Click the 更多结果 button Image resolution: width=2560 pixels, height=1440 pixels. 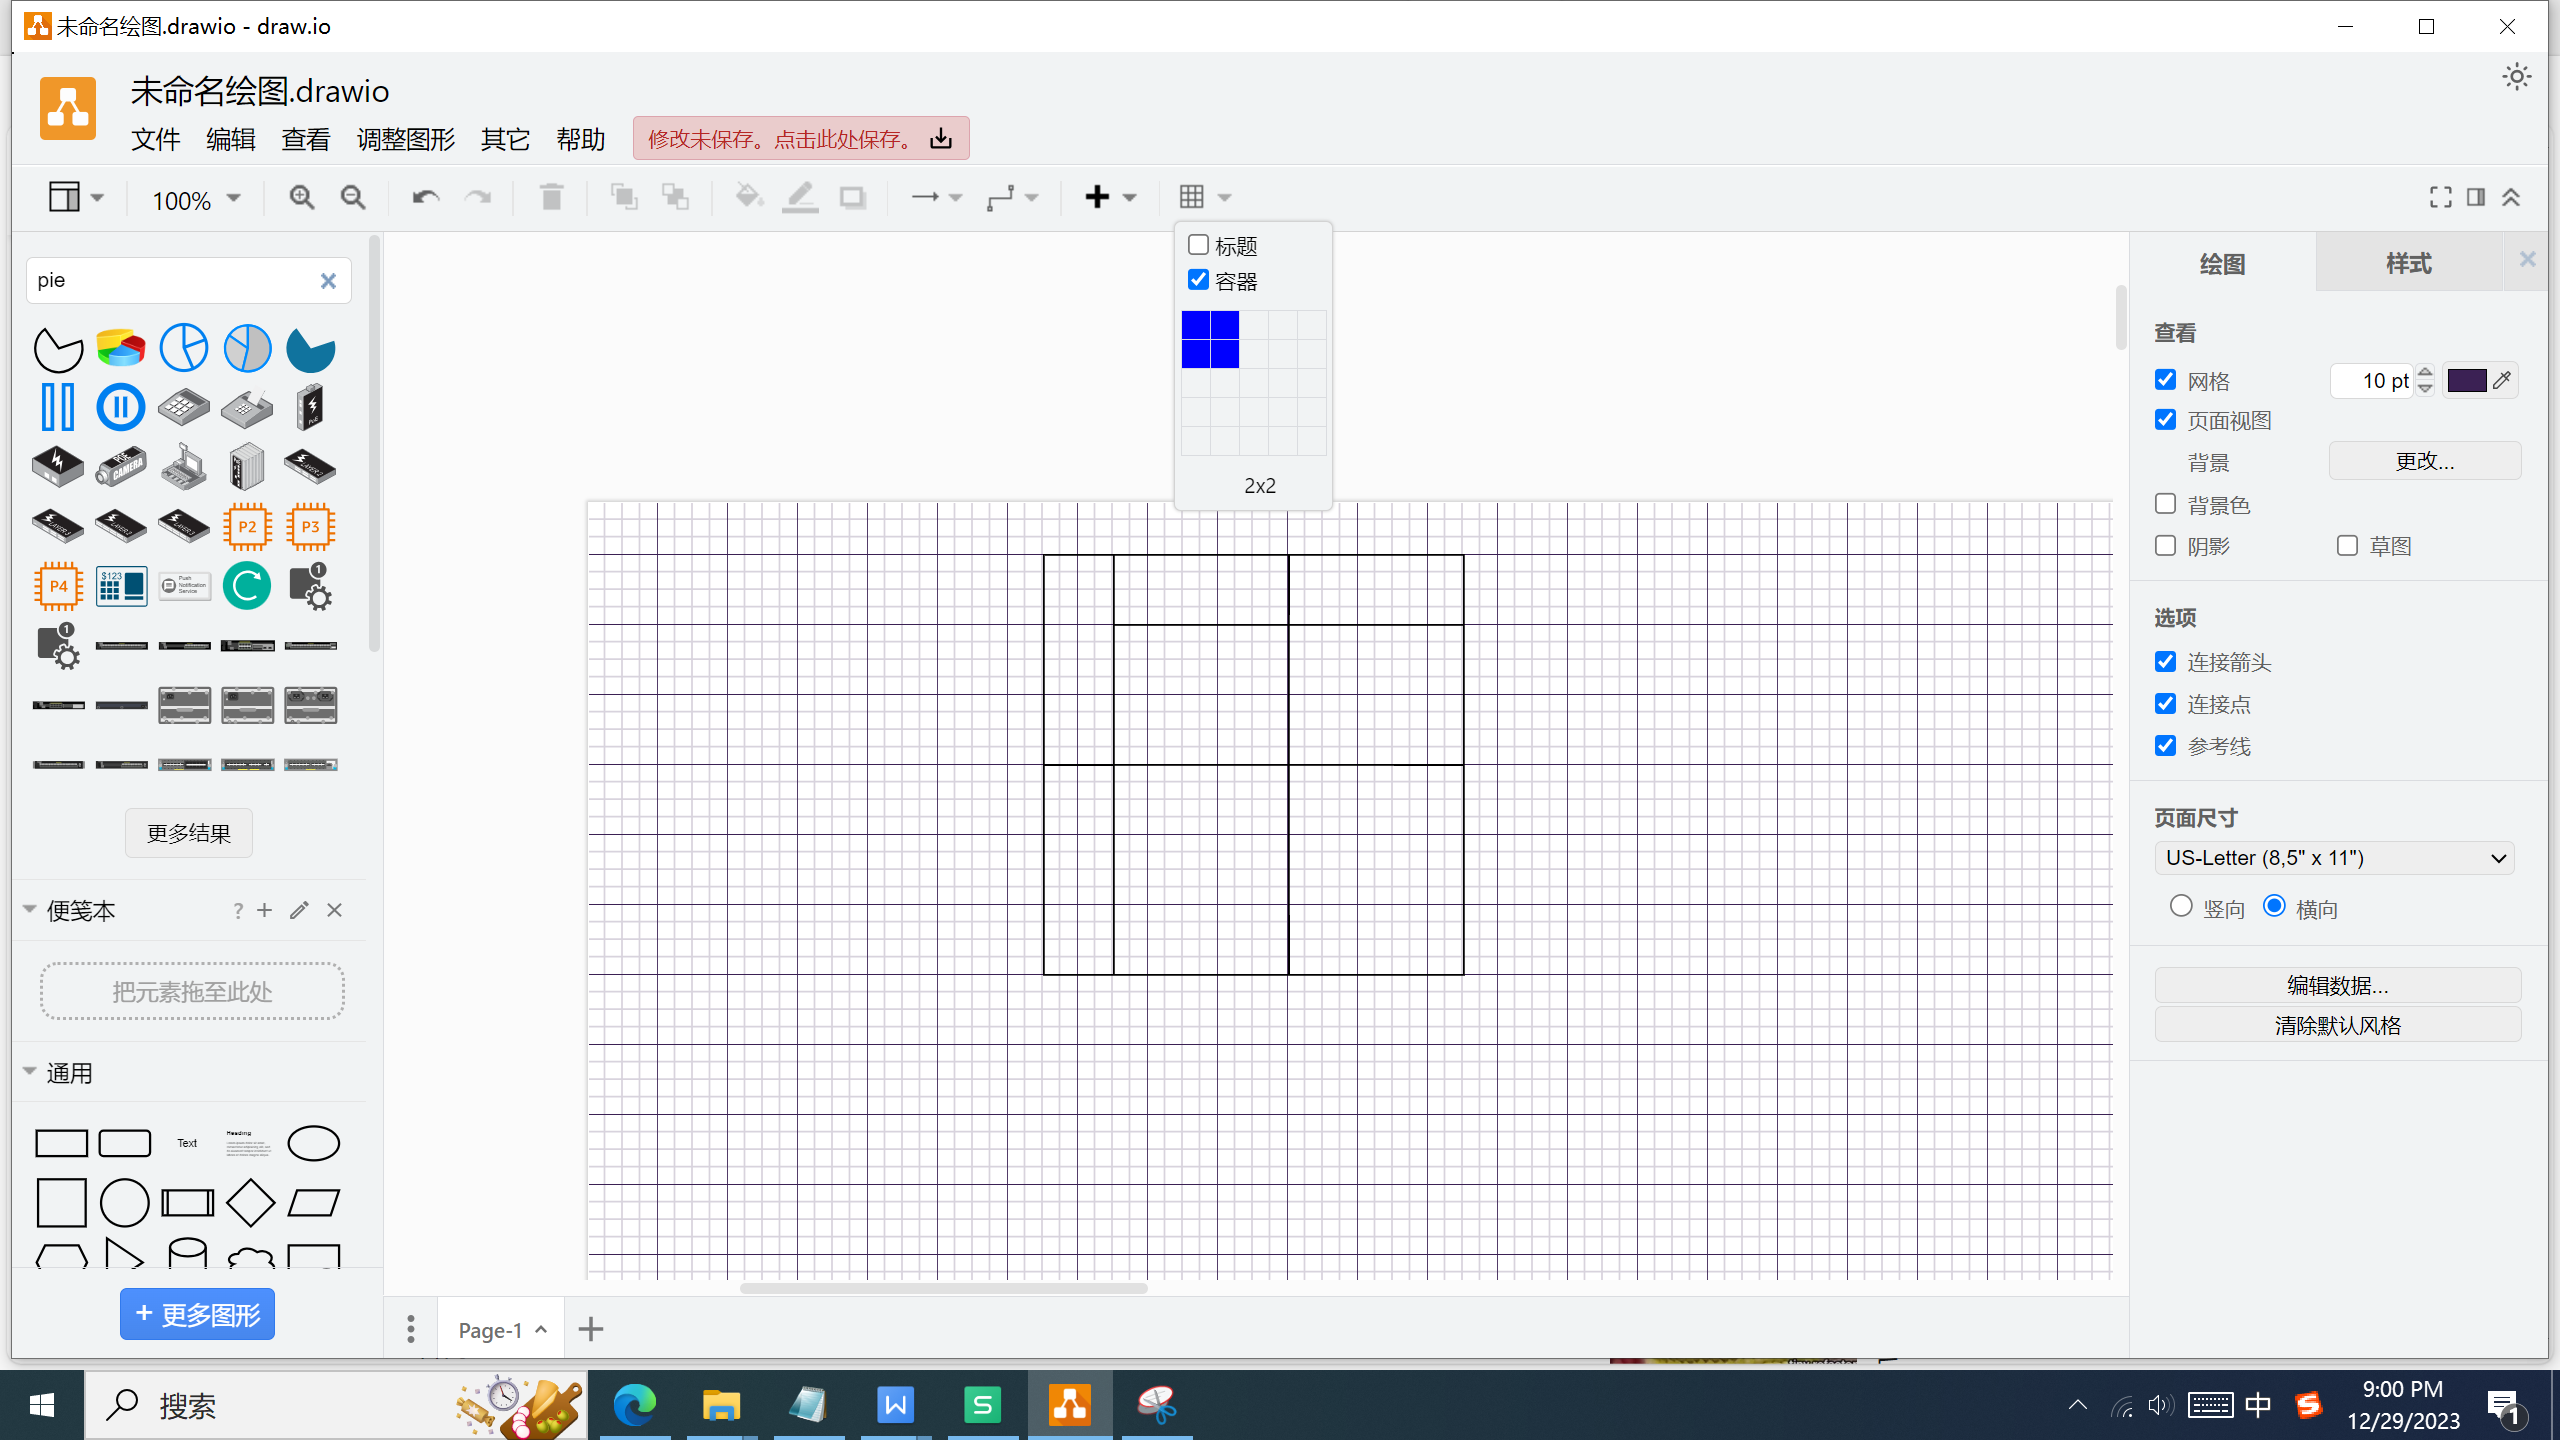(x=188, y=833)
